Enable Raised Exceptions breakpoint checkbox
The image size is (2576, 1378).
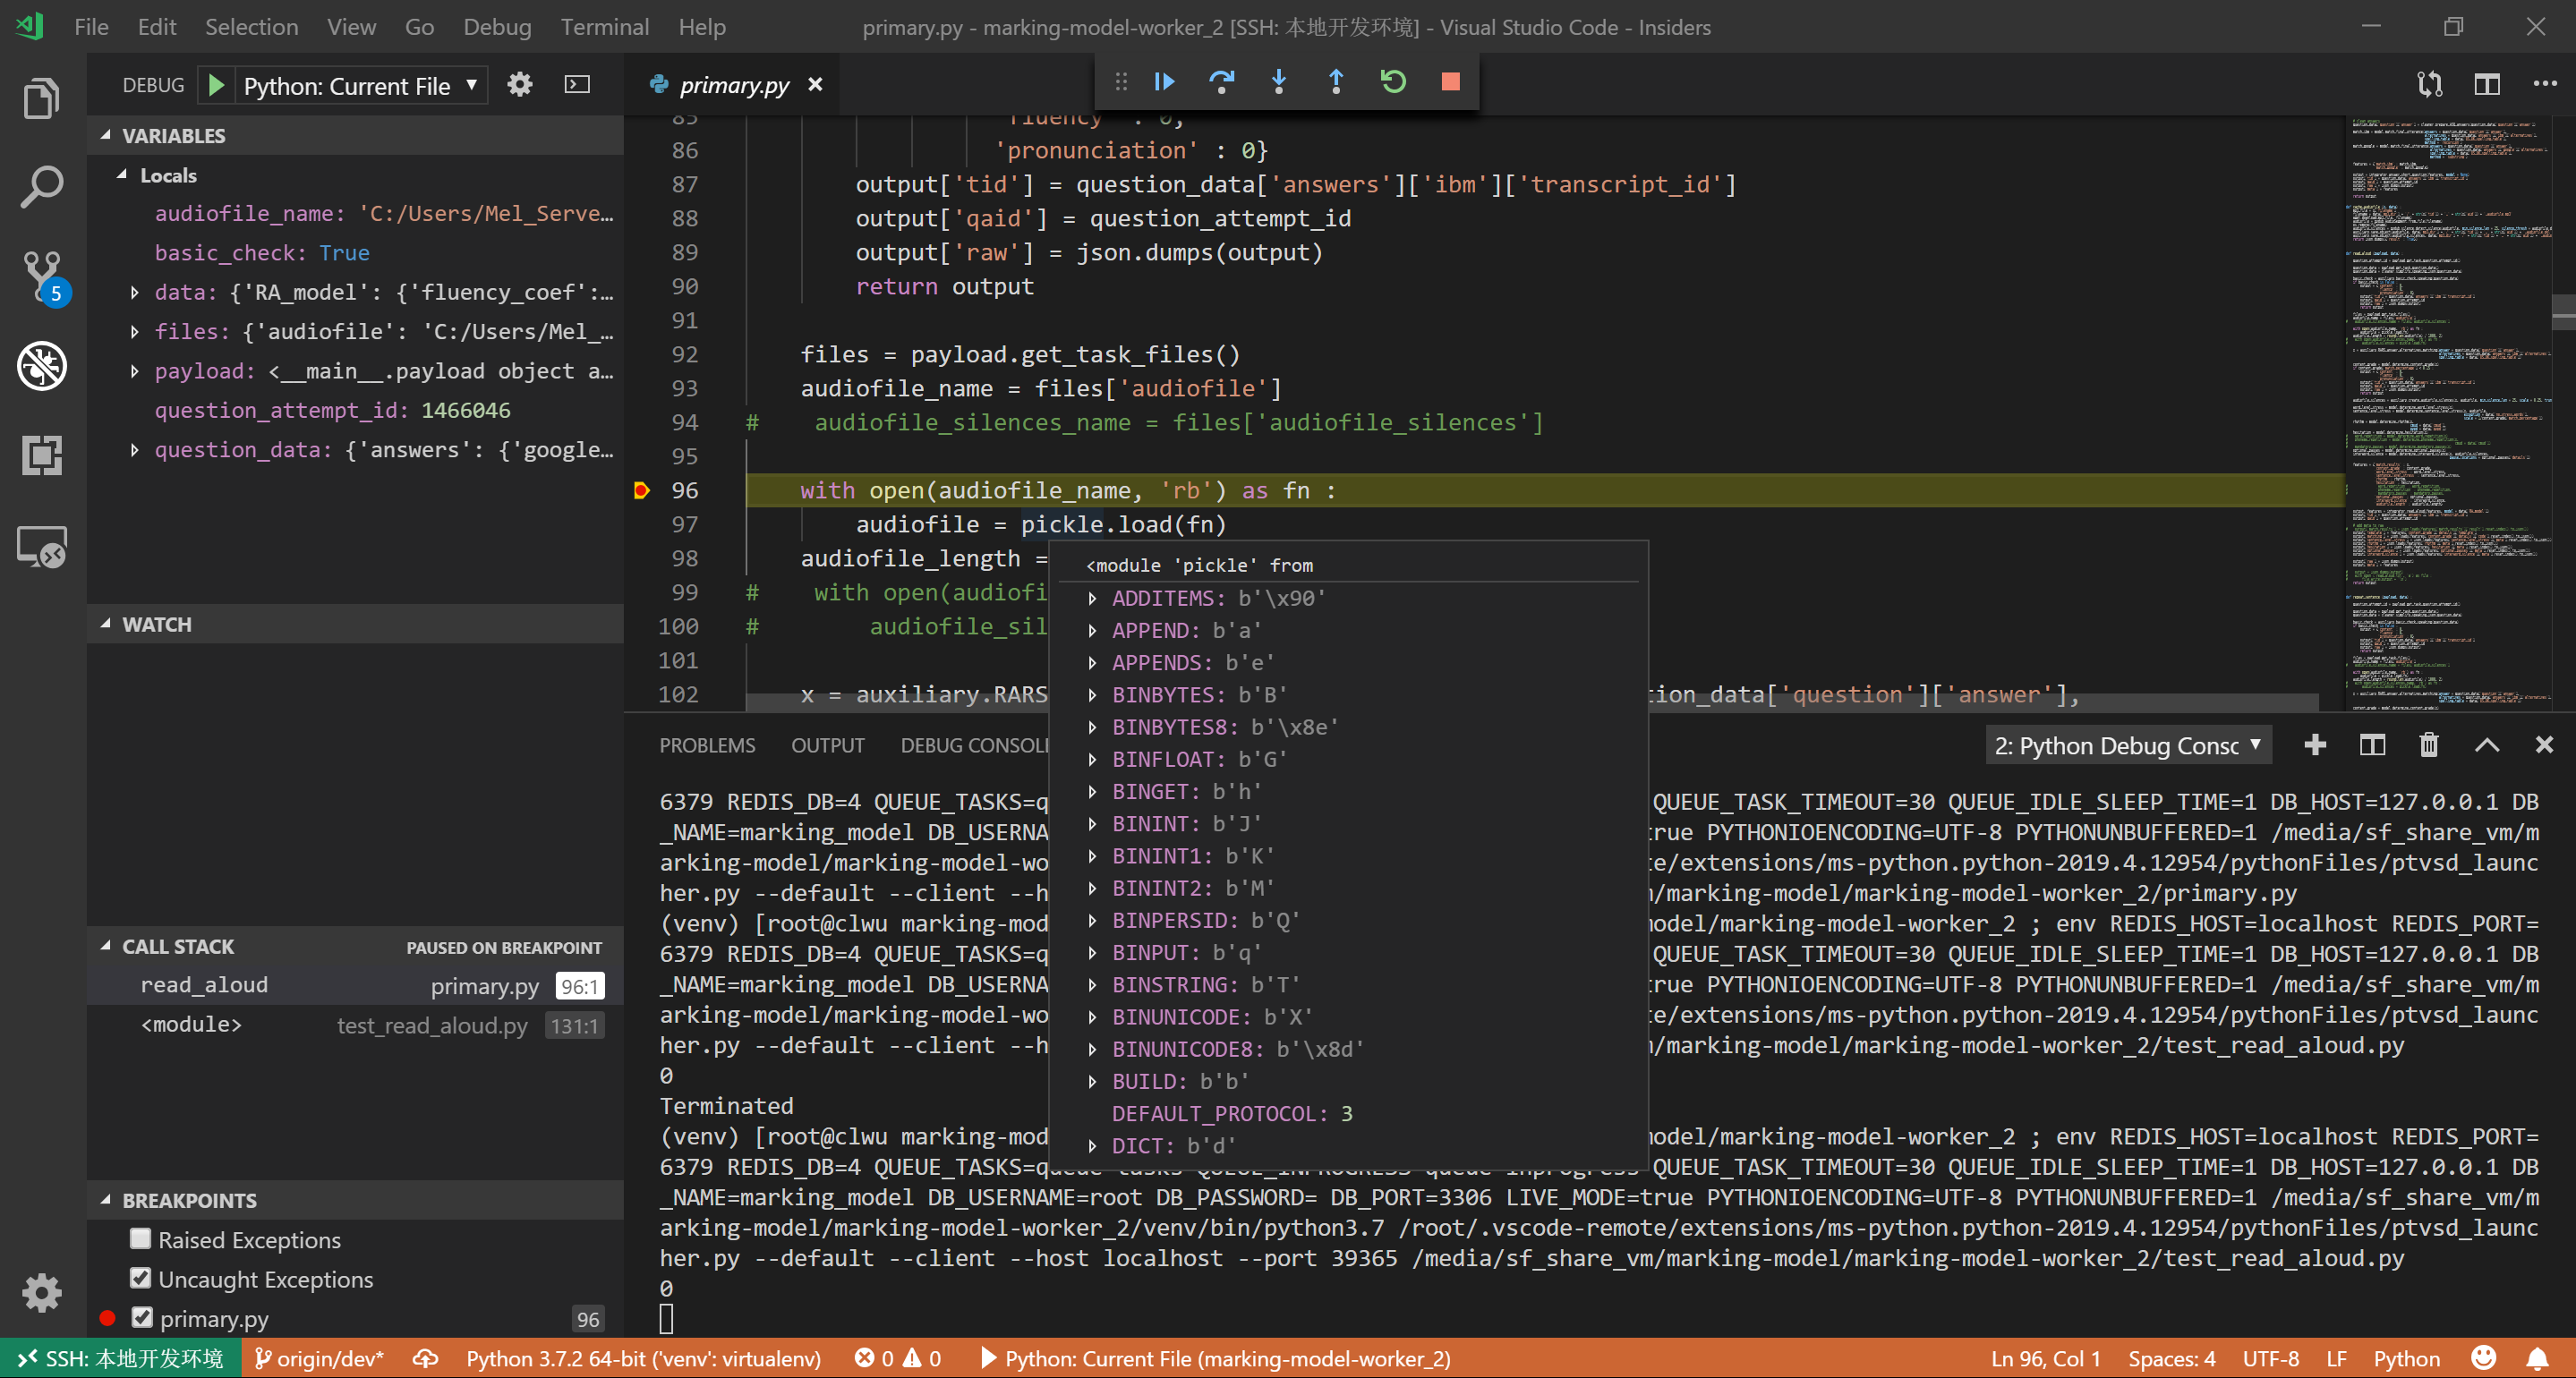click(x=141, y=1239)
